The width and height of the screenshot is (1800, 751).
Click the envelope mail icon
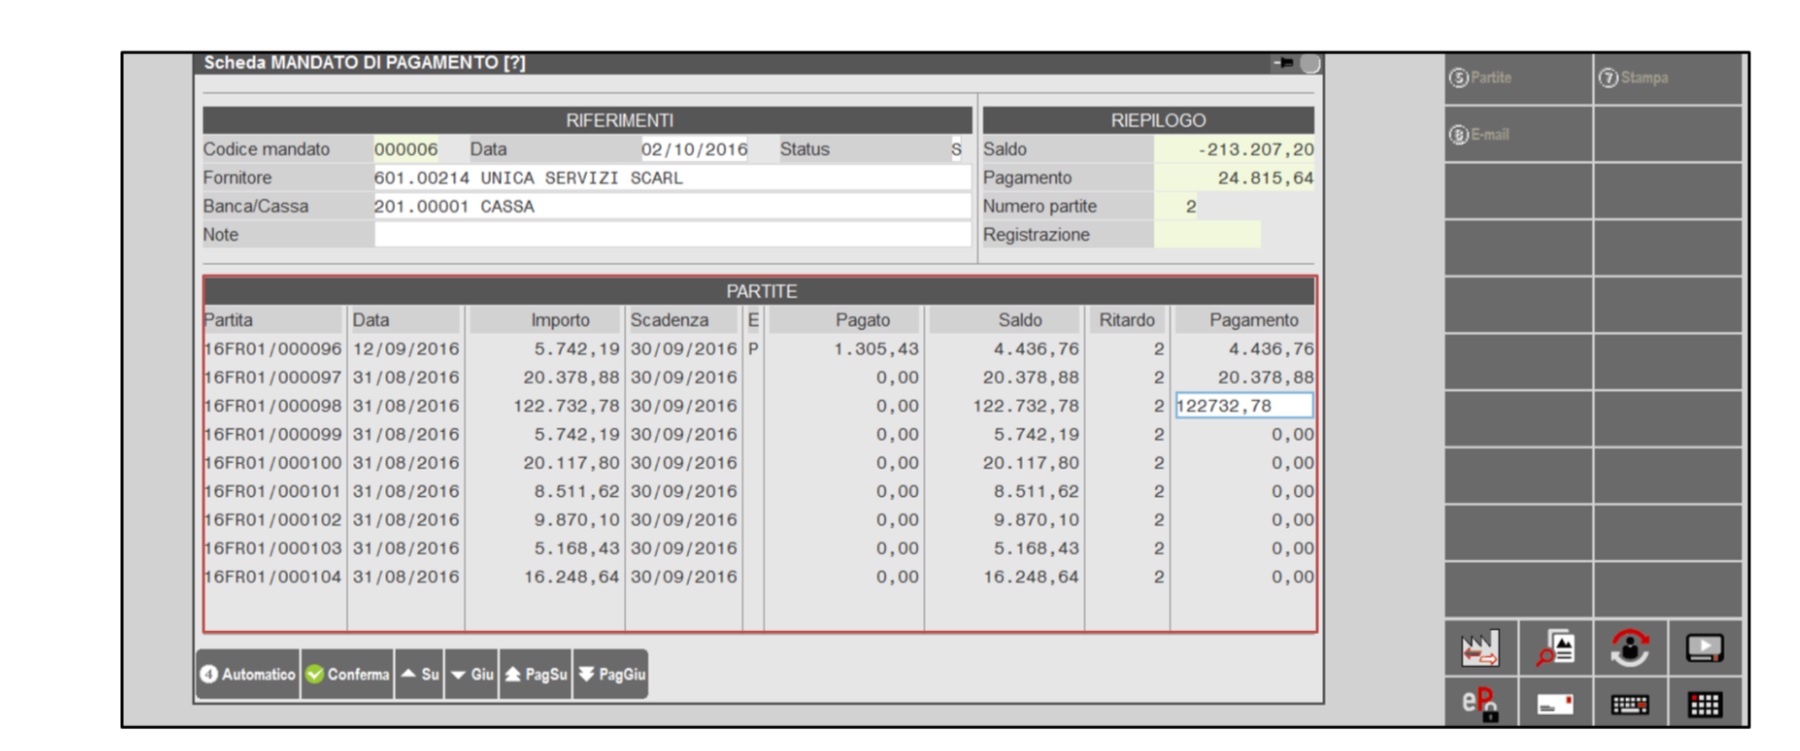1555,704
